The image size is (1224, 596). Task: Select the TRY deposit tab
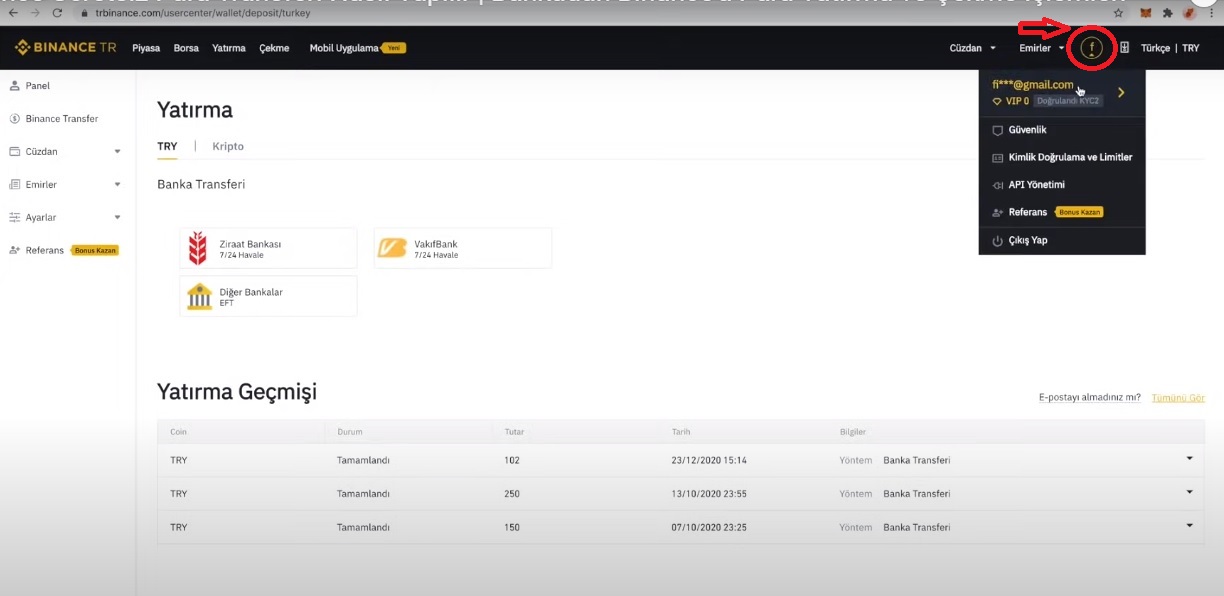point(167,146)
